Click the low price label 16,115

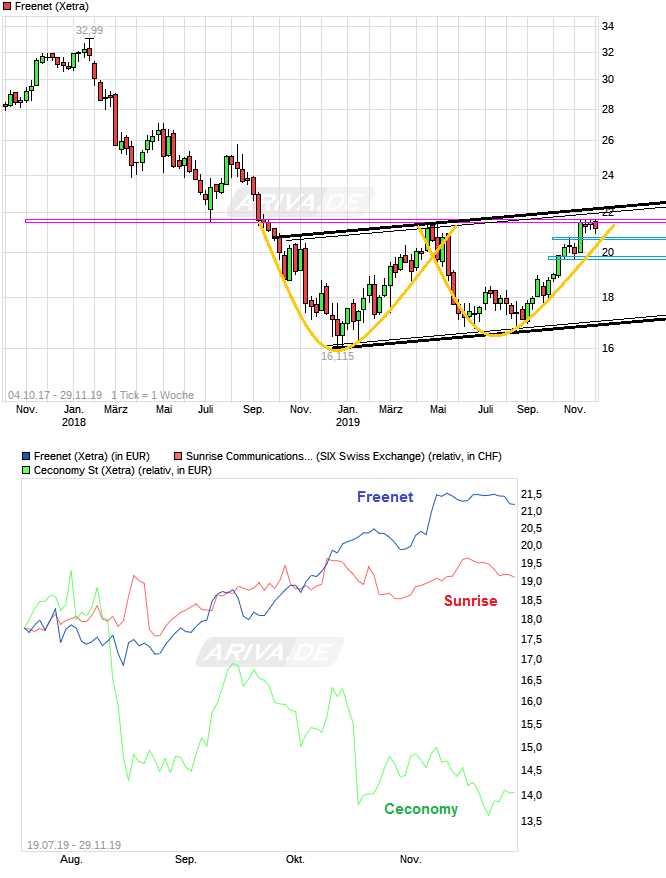tap(337, 356)
